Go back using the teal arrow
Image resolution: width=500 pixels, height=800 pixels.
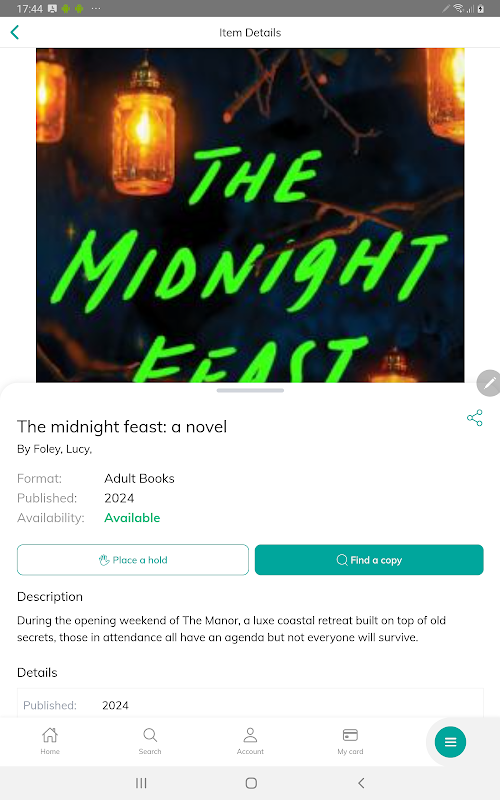pyautogui.click(x=15, y=32)
